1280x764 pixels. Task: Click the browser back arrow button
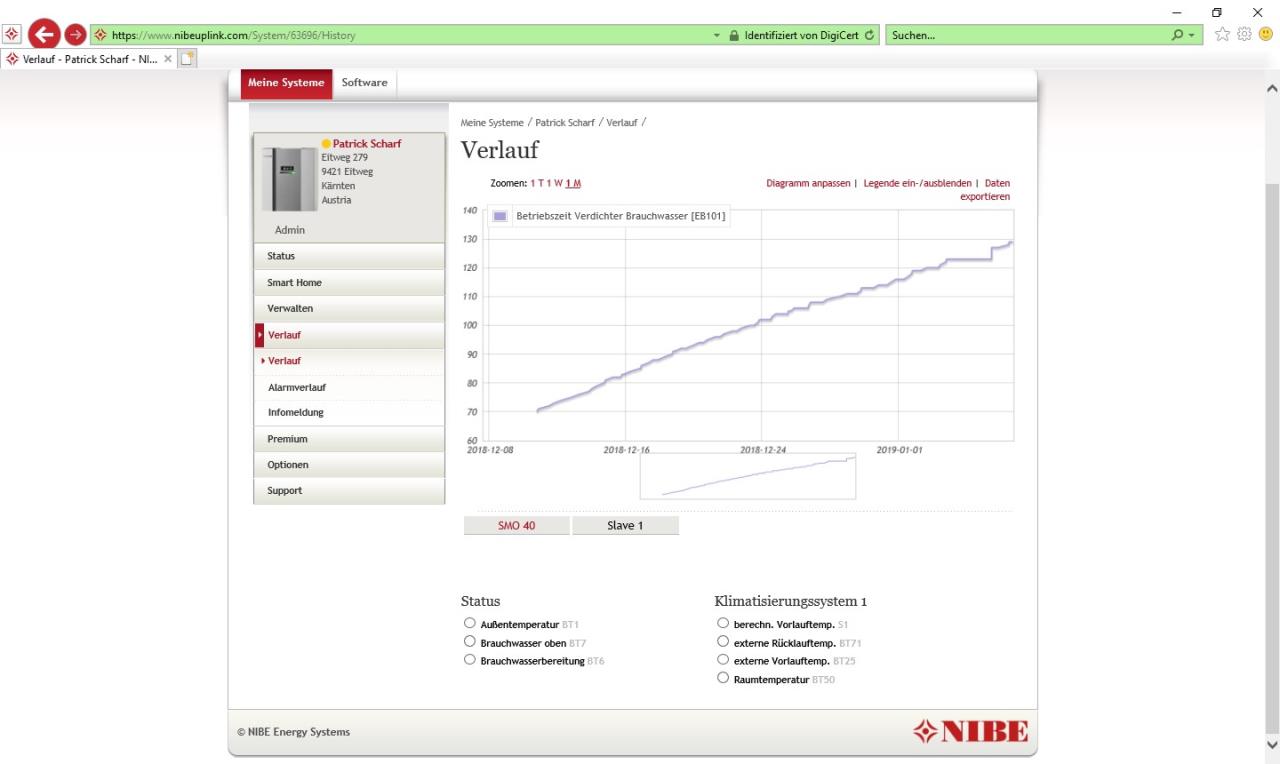click(44, 34)
